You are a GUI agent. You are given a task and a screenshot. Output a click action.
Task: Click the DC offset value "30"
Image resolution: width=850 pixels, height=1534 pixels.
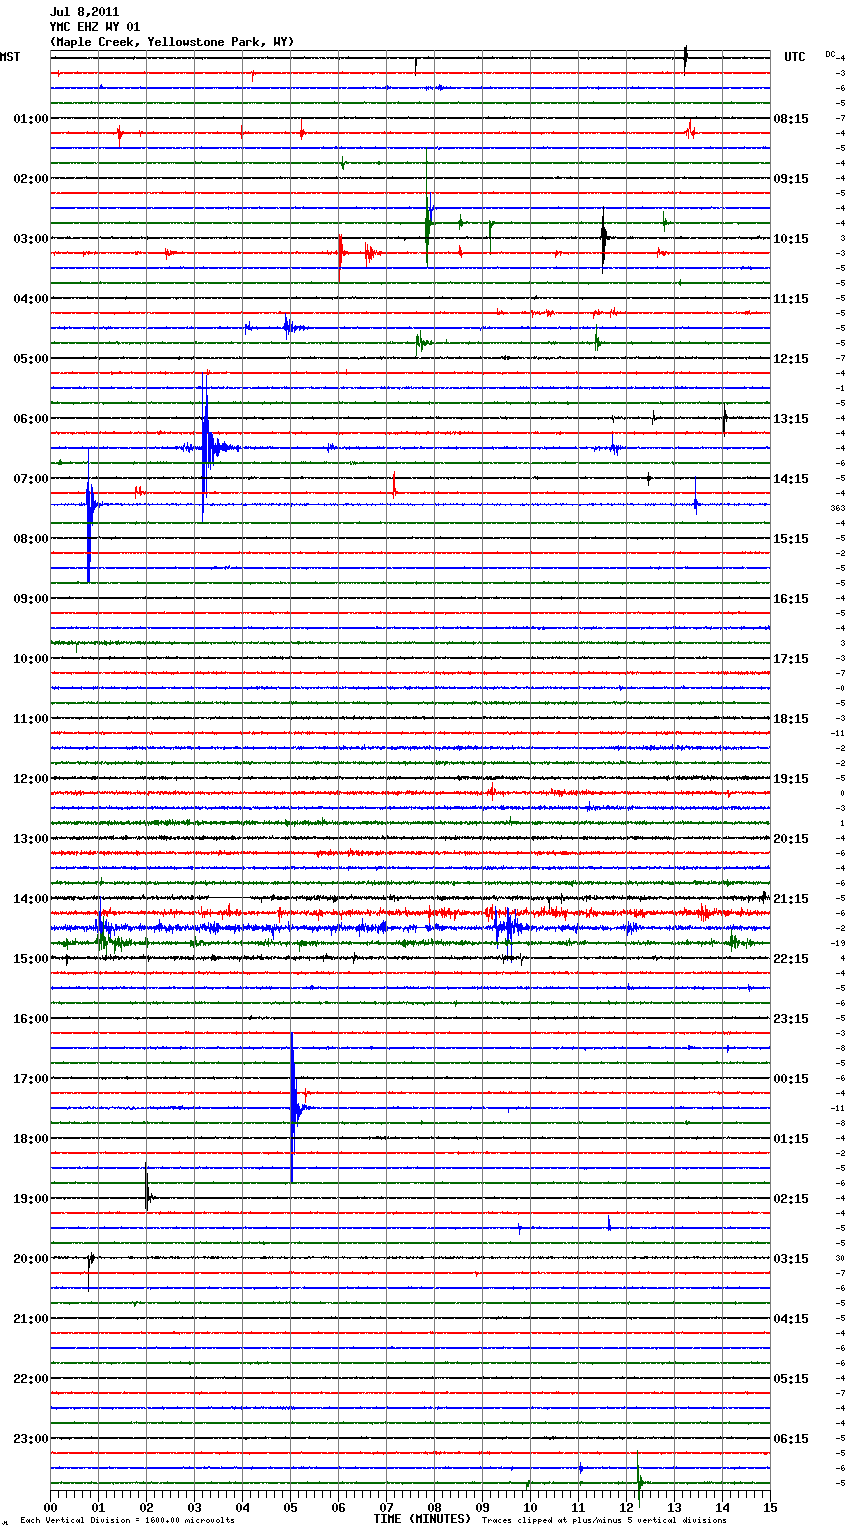[840, 1258]
